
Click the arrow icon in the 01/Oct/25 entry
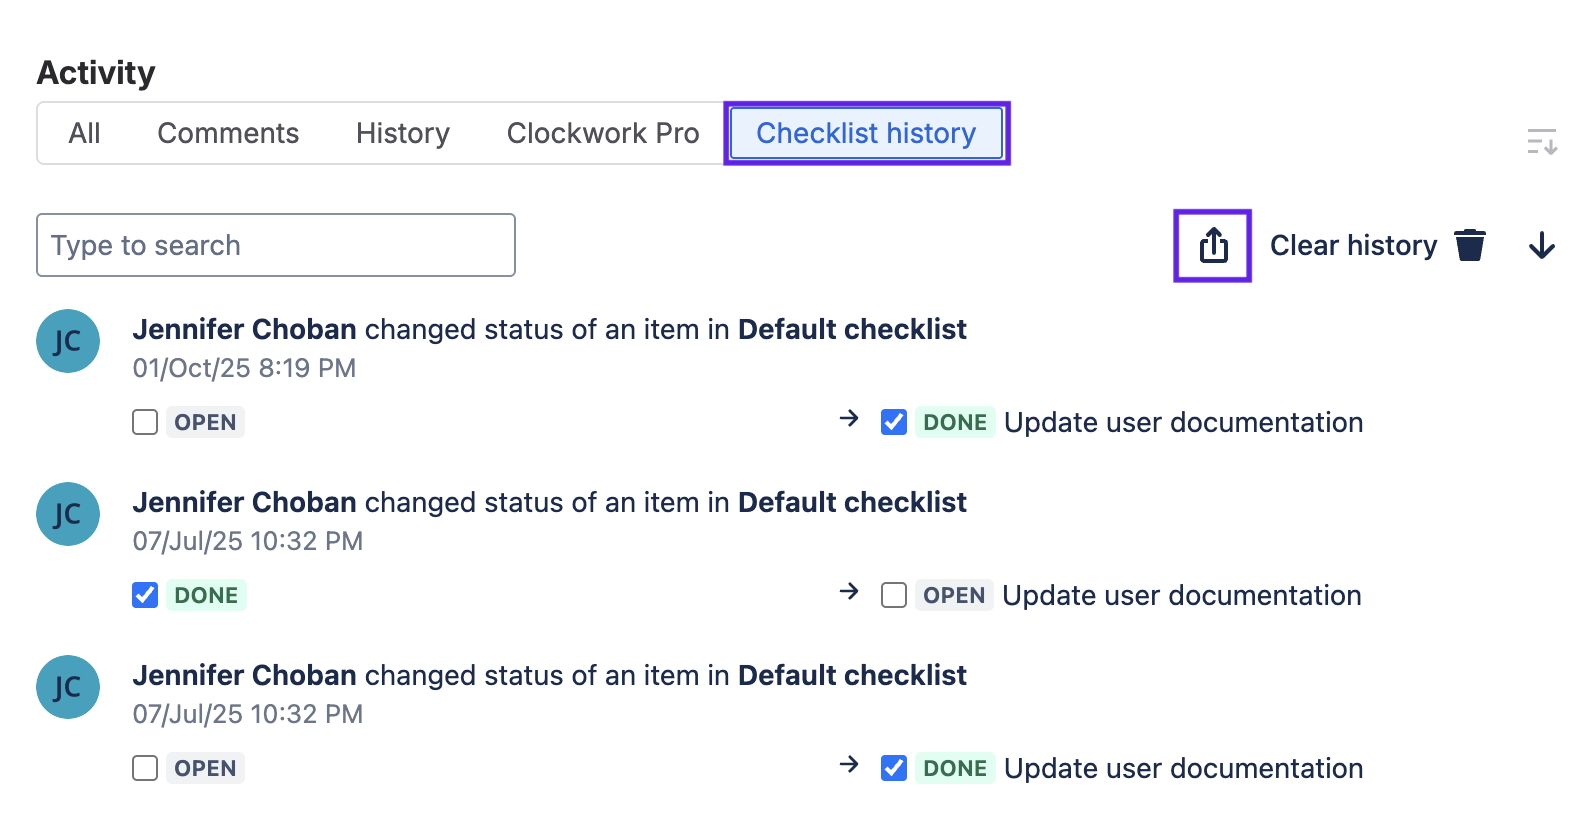[x=849, y=418]
